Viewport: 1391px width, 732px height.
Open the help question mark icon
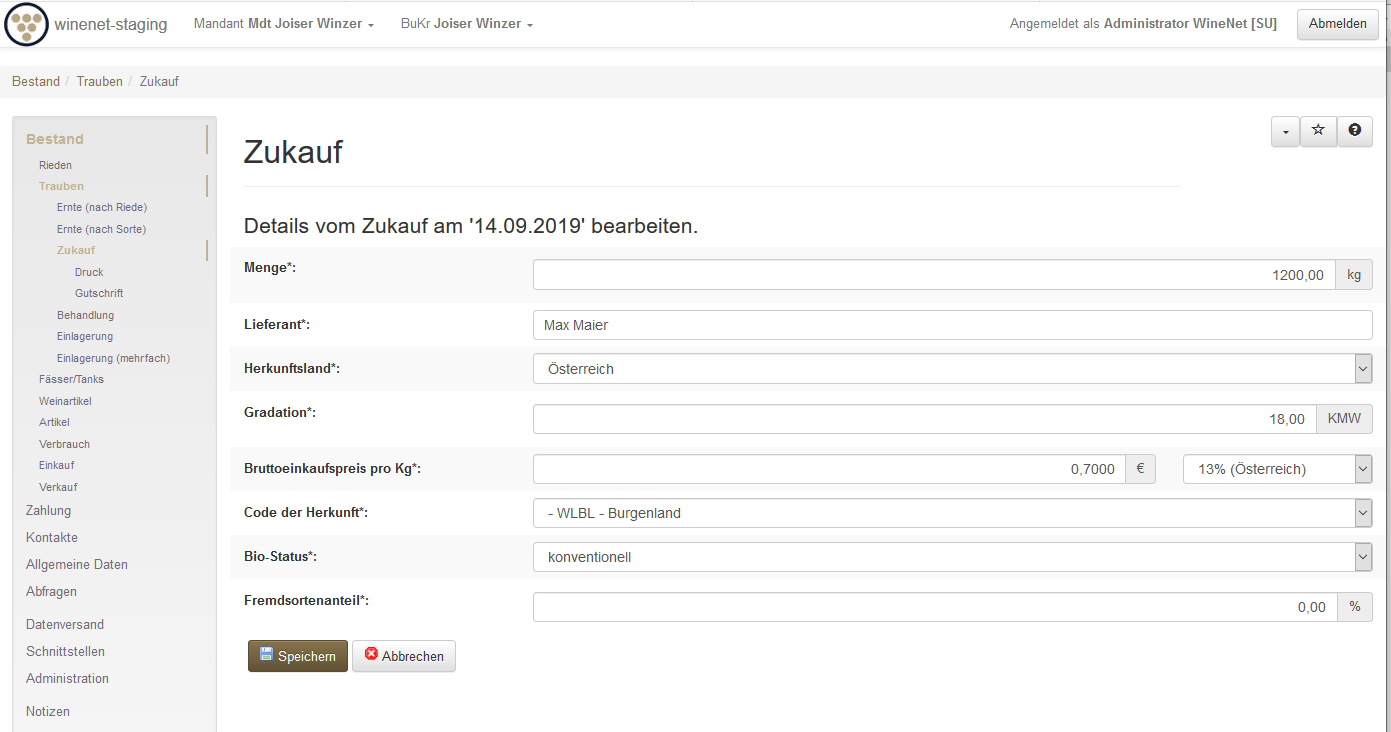1354,131
